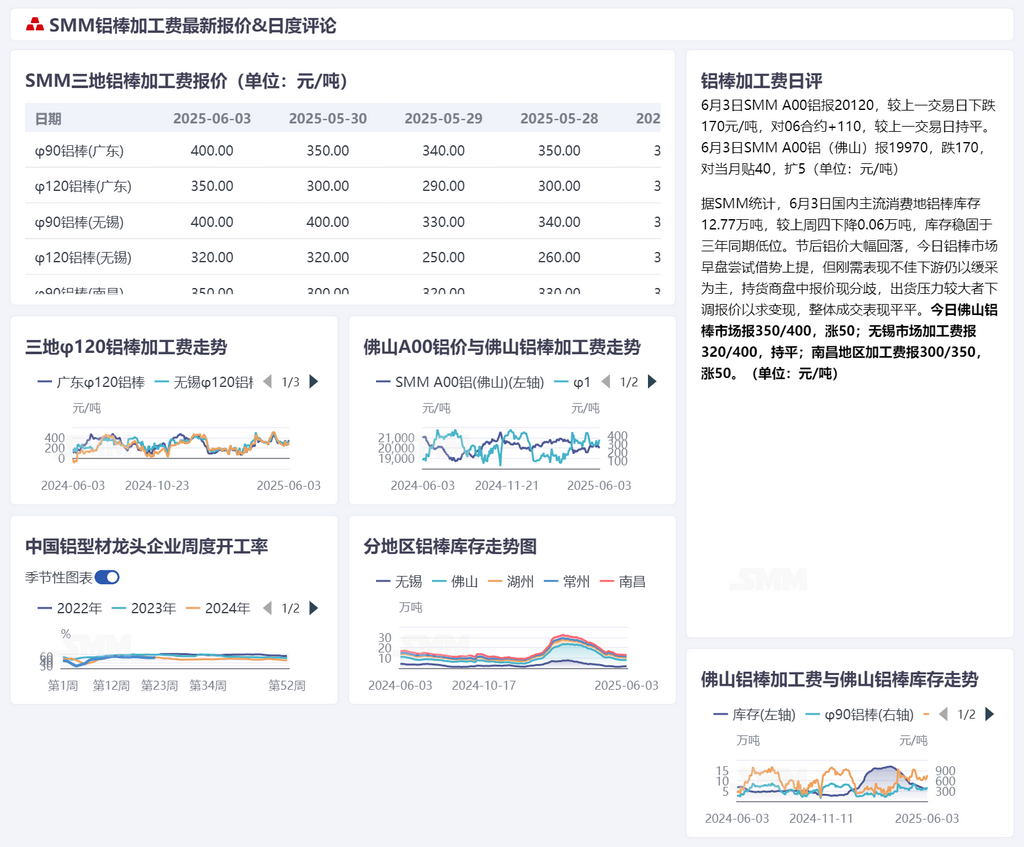Click the 中国铝型材龙头企业周度开工率 chart title

pos(147,546)
